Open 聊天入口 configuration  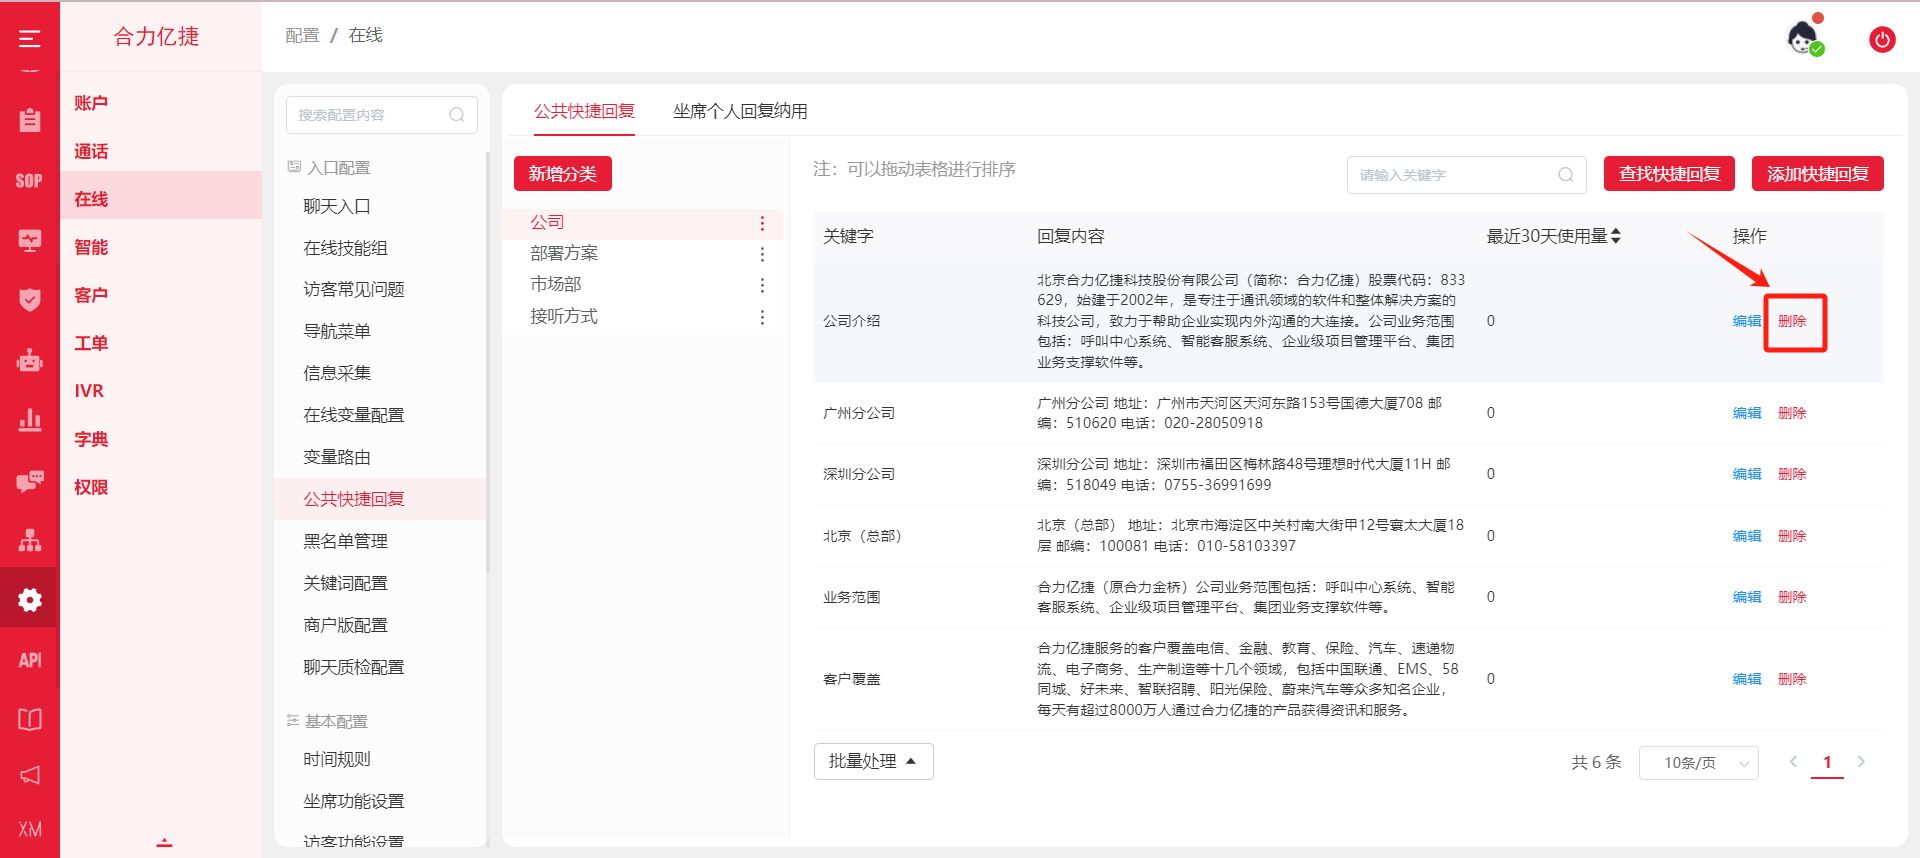point(337,206)
